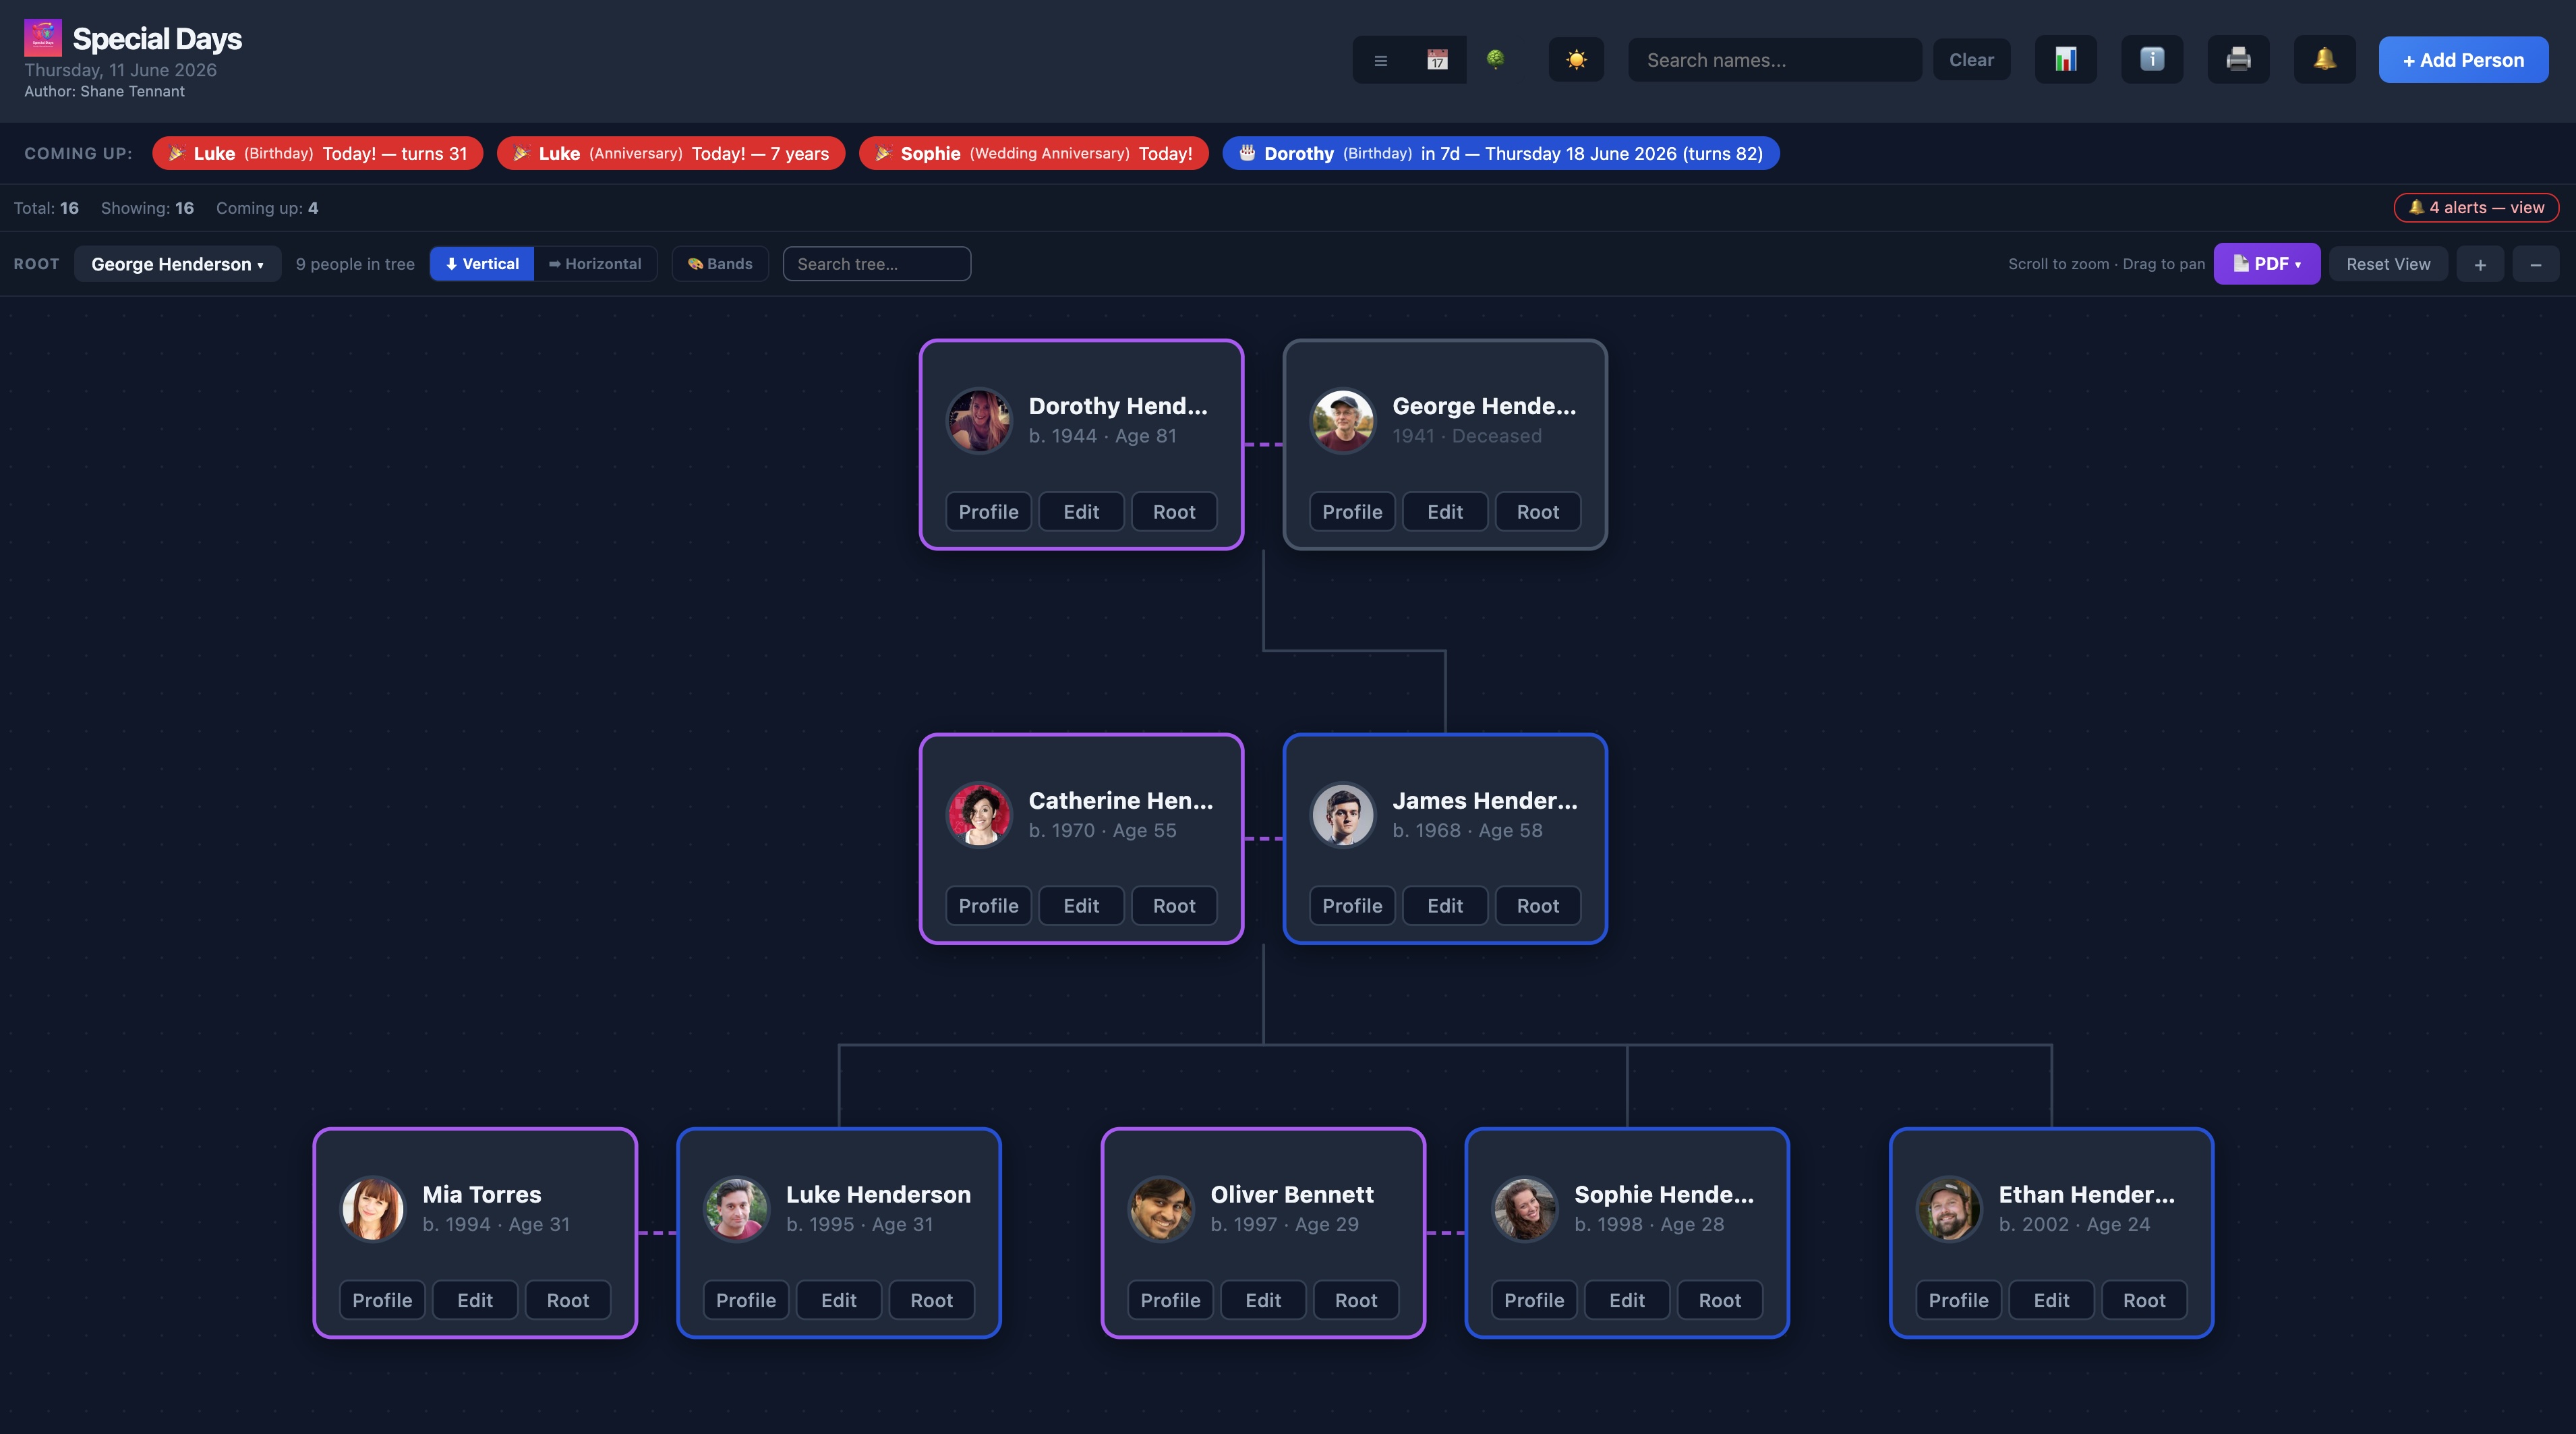This screenshot has width=2576, height=1434.
Task: Open Luke Henderson's Profile
Action: [746, 1300]
